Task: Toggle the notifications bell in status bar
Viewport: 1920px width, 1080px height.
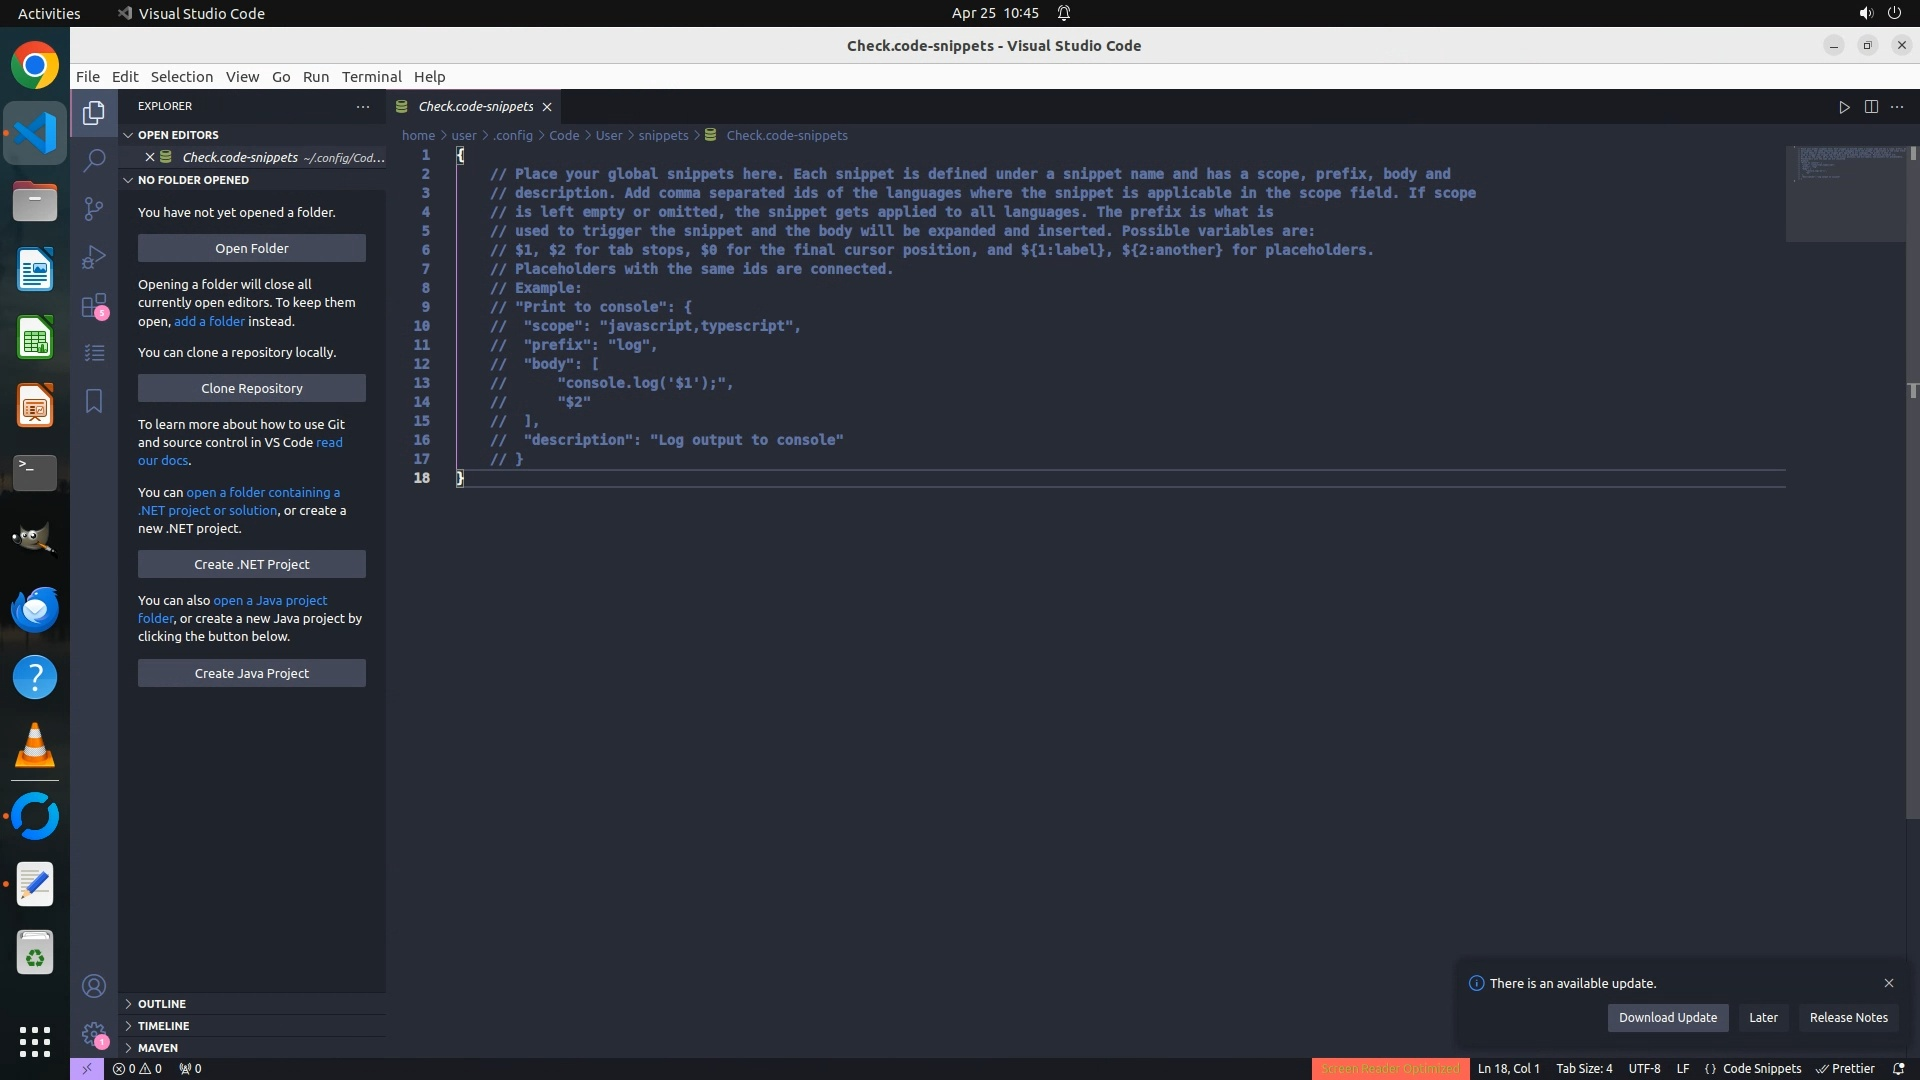Action: (1899, 1069)
